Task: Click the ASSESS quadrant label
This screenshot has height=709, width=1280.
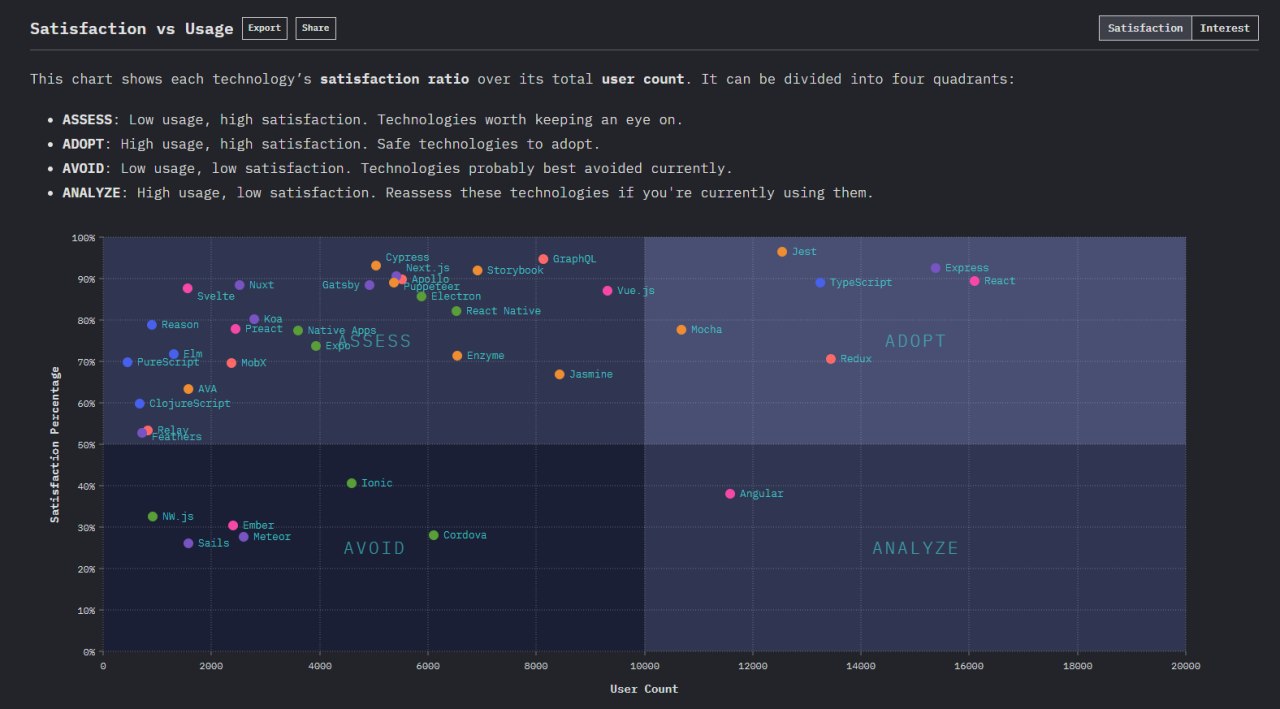Action: click(x=374, y=341)
